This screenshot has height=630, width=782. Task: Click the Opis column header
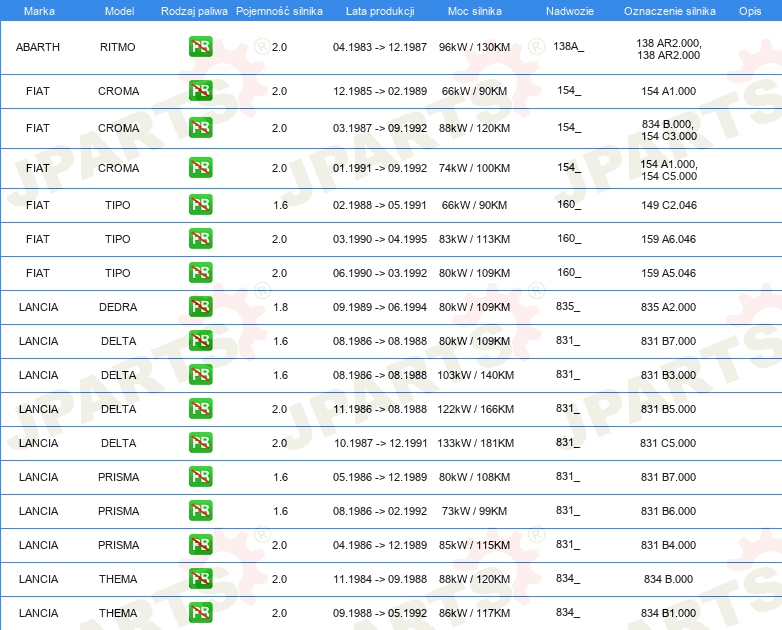(750, 11)
